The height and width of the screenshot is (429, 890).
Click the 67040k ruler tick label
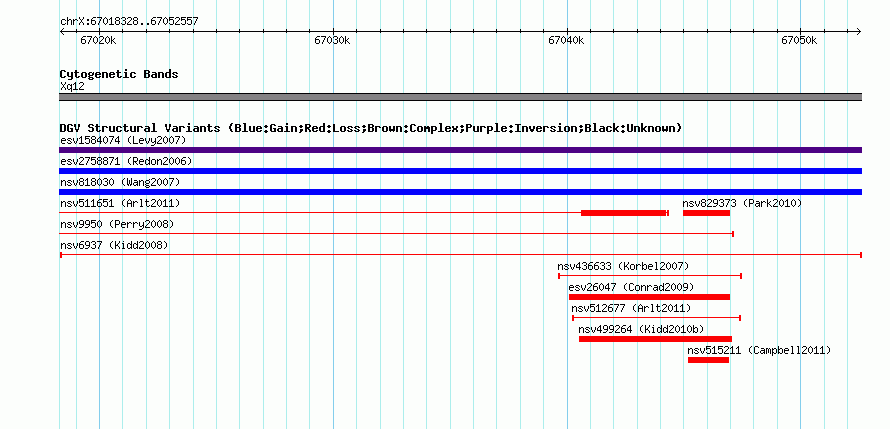point(566,40)
